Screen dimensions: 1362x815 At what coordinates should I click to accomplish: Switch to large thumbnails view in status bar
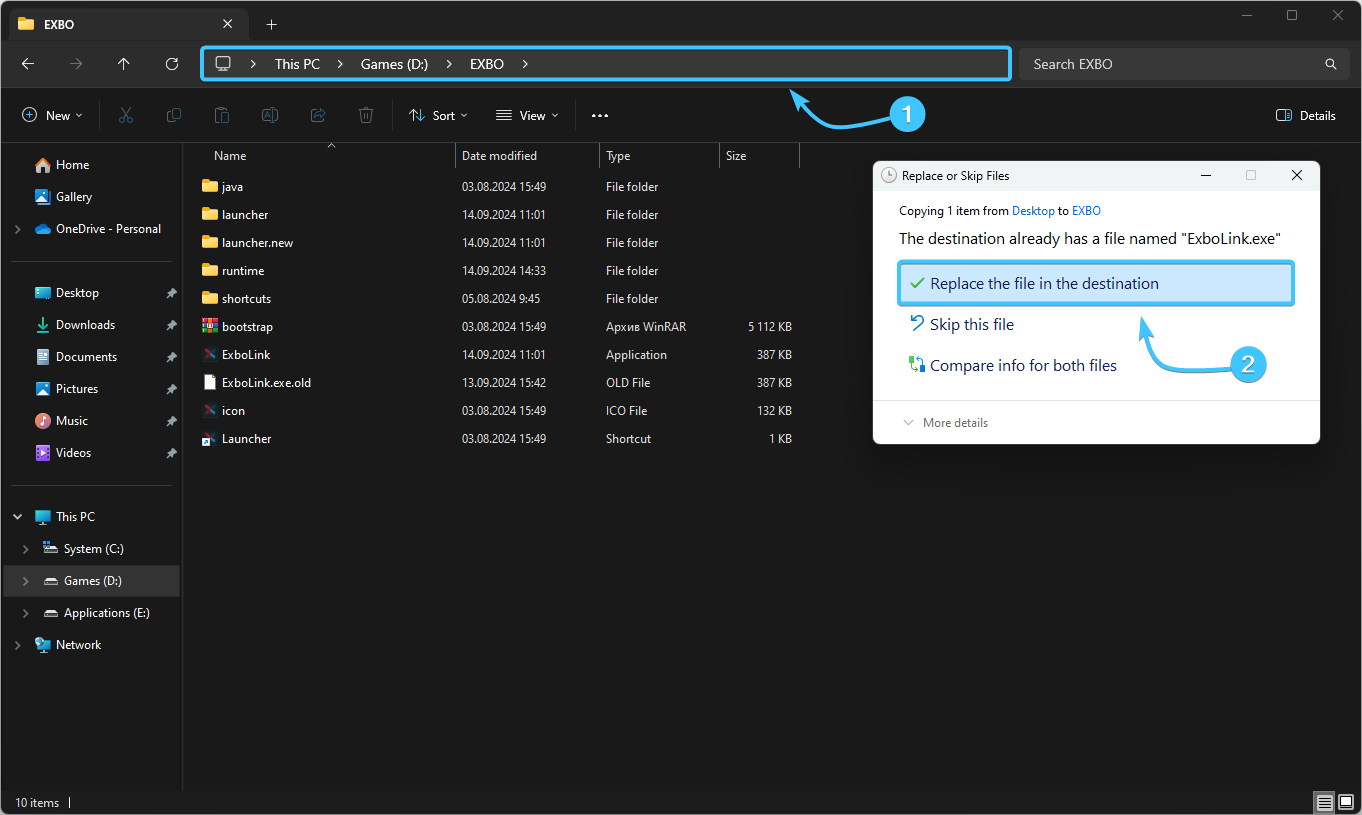tap(1346, 803)
